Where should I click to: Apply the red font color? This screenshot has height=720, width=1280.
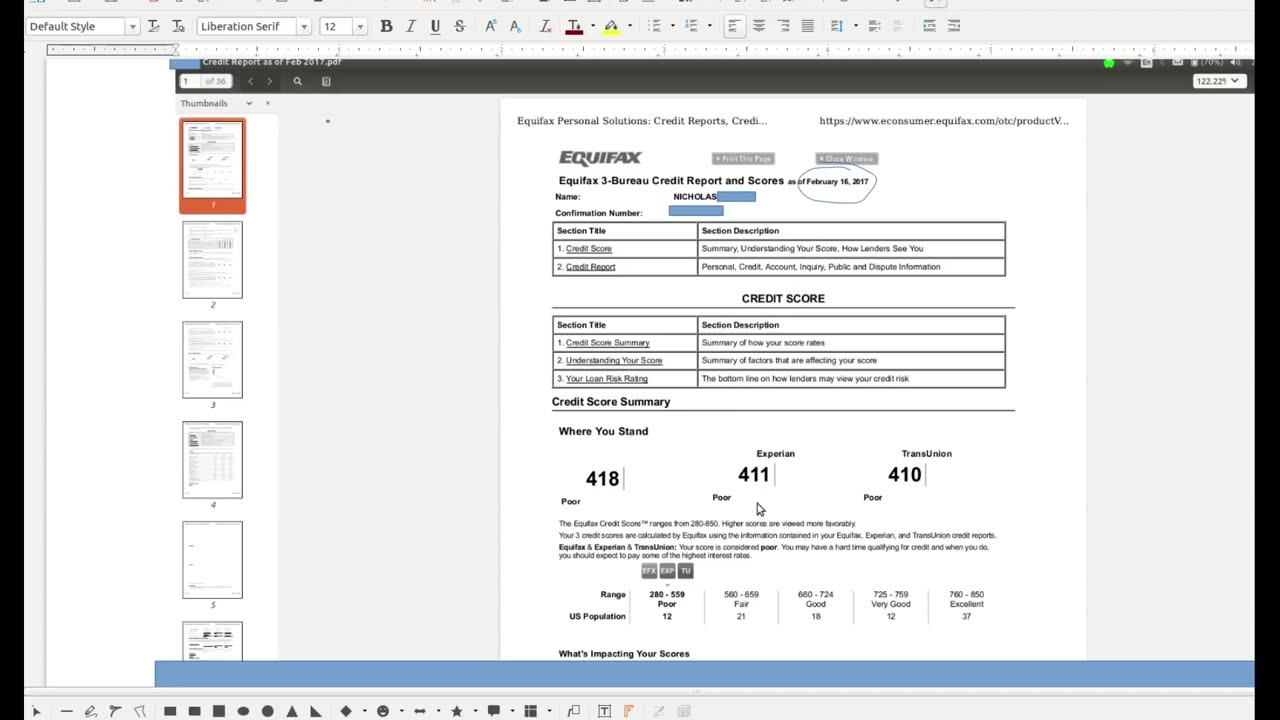(x=574, y=26)
